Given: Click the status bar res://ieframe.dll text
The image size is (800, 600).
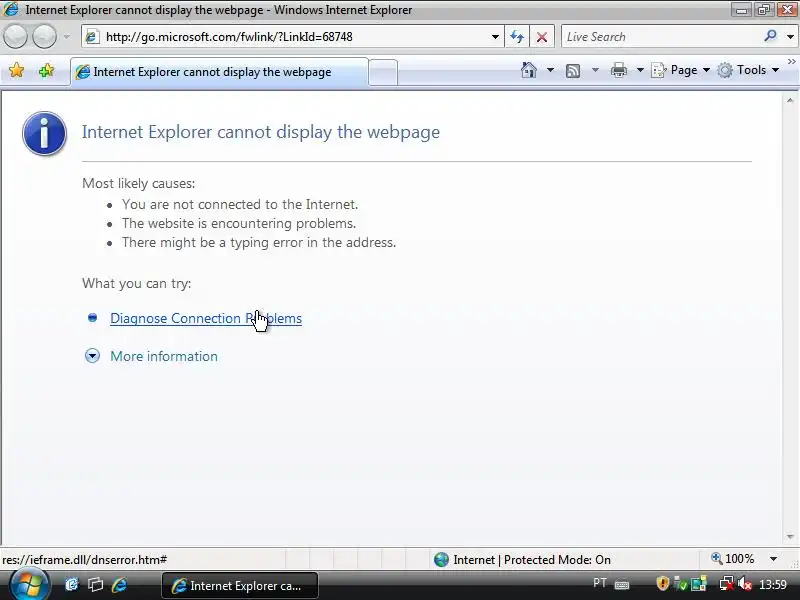Looking at the screenshot, I should pos(85,560).
